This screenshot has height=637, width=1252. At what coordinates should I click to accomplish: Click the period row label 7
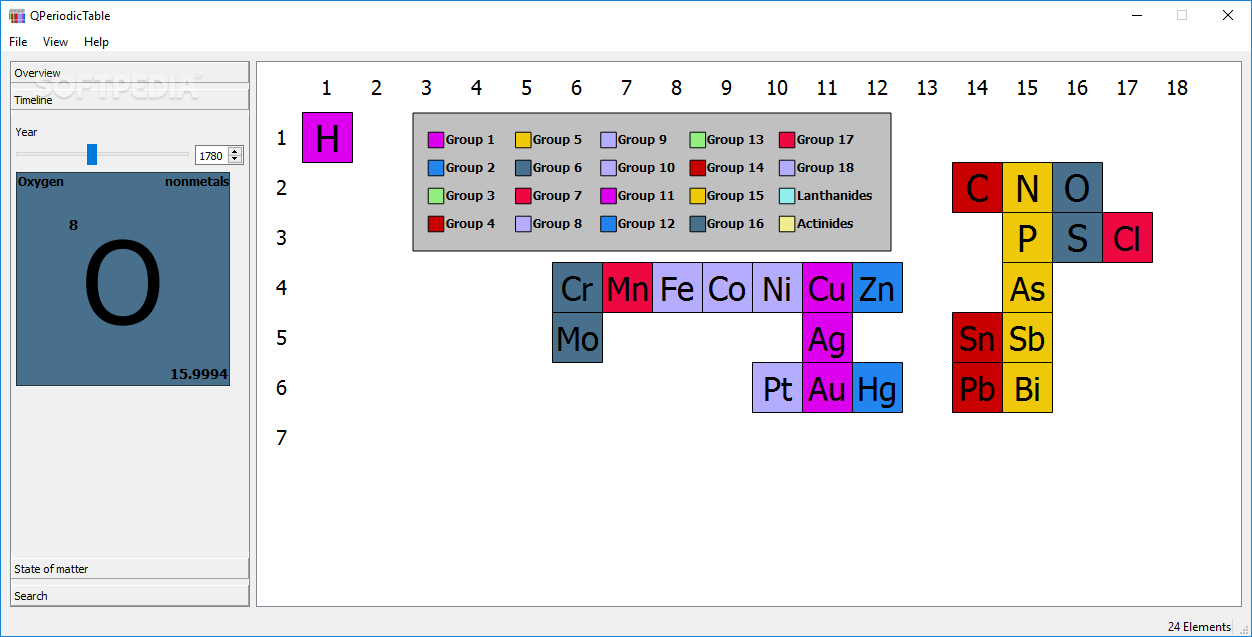(282, 438)
